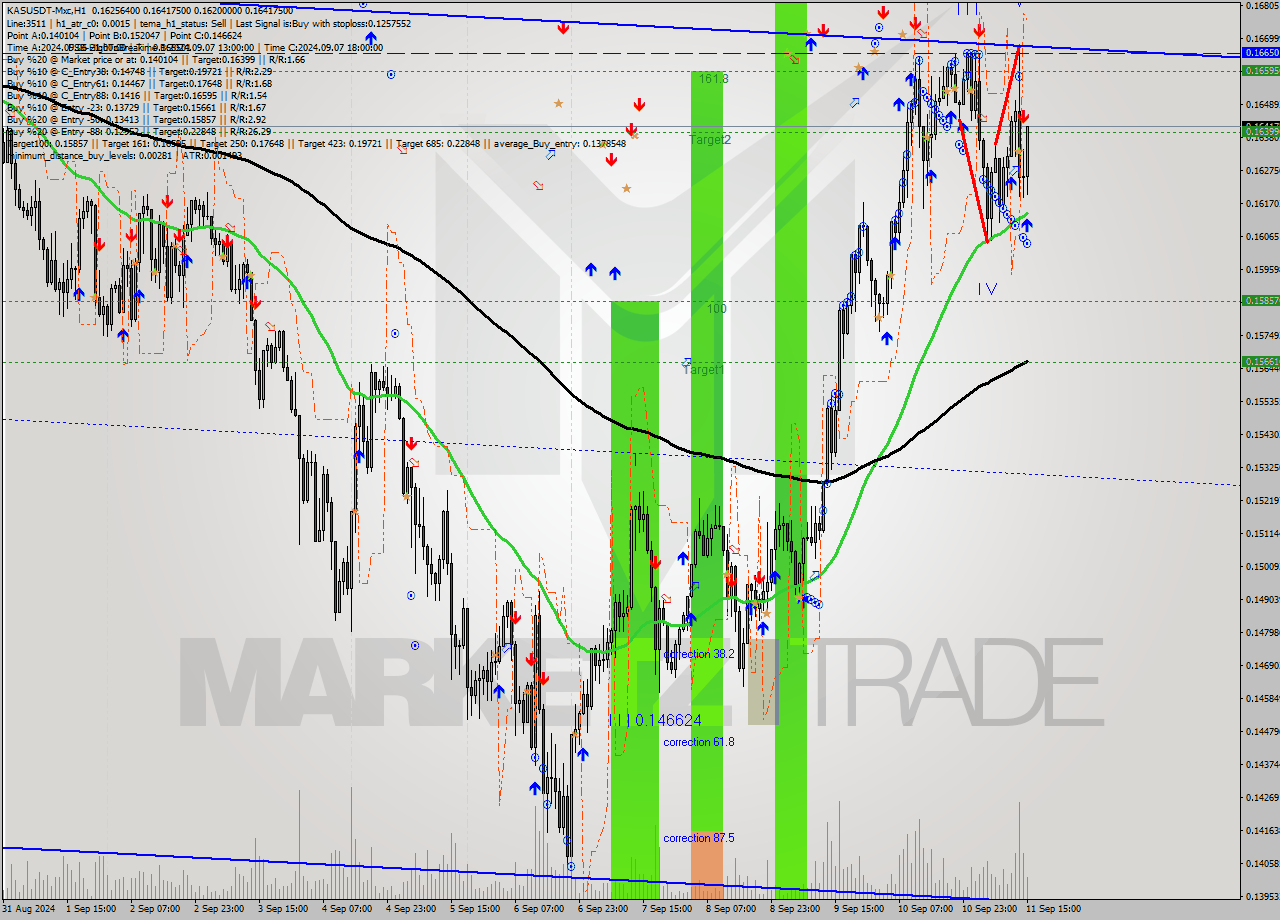Click the Buy %10 @ C_Entry88 line

coord(137,95)
